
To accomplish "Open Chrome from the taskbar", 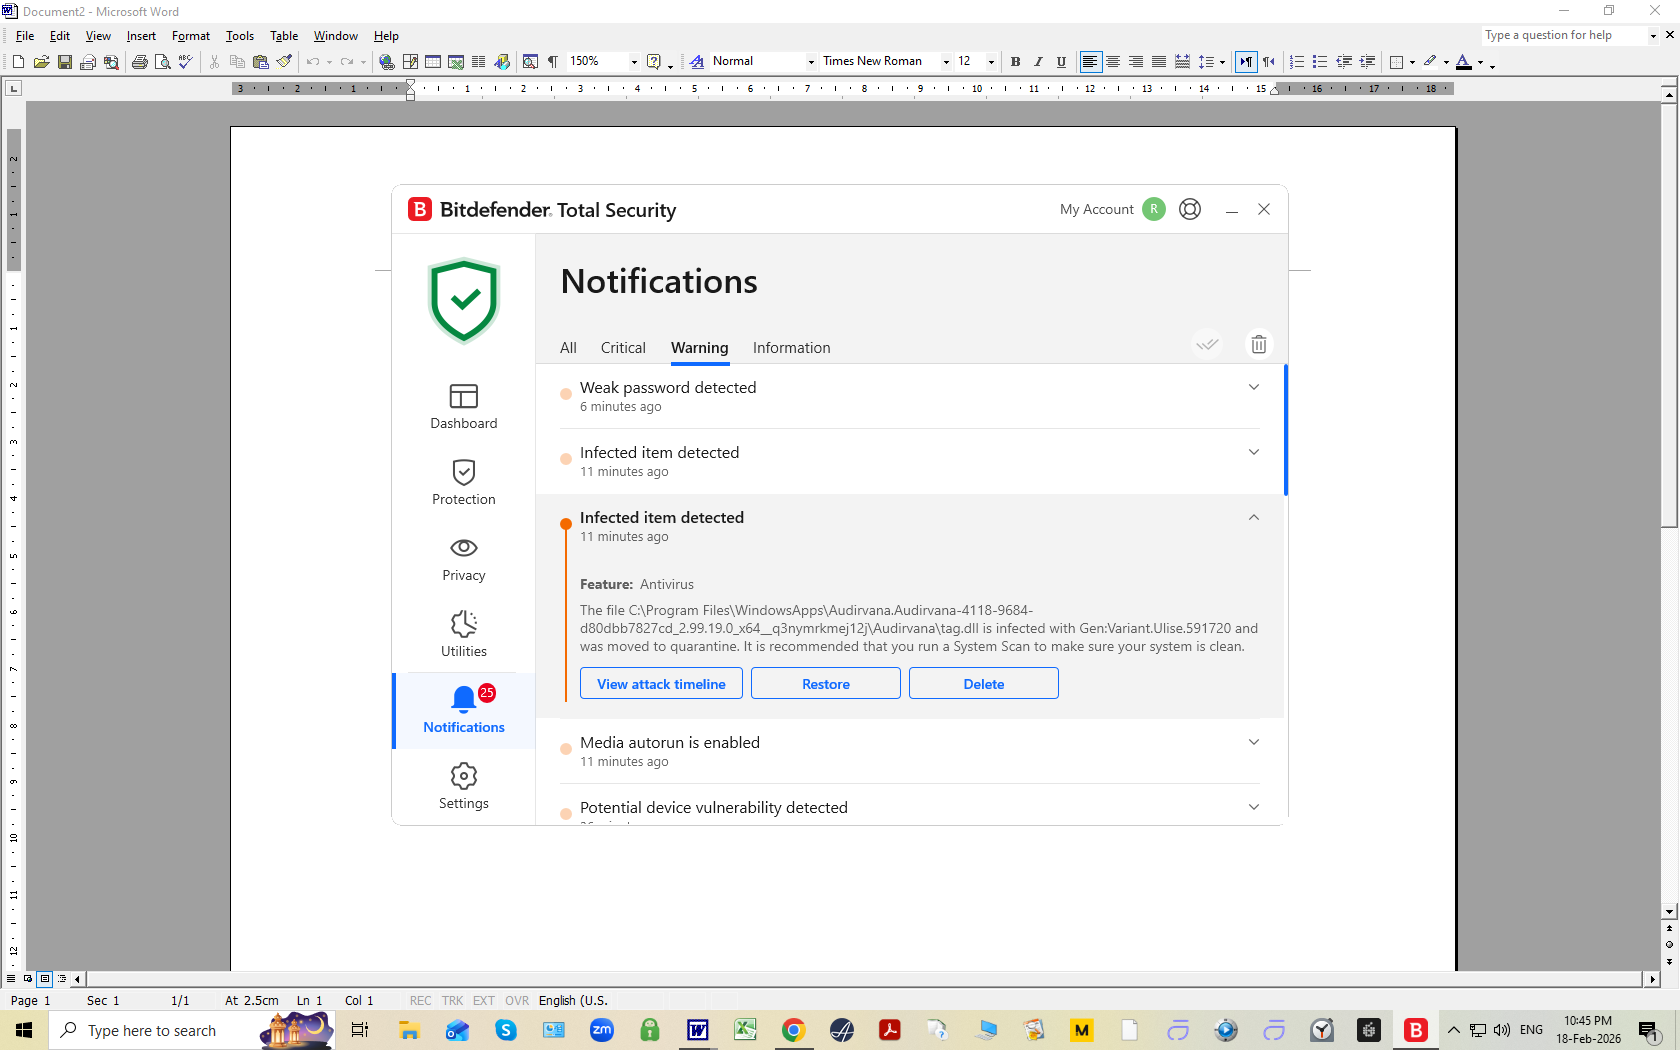I will pyautogui.click(x=794, y=1030).
